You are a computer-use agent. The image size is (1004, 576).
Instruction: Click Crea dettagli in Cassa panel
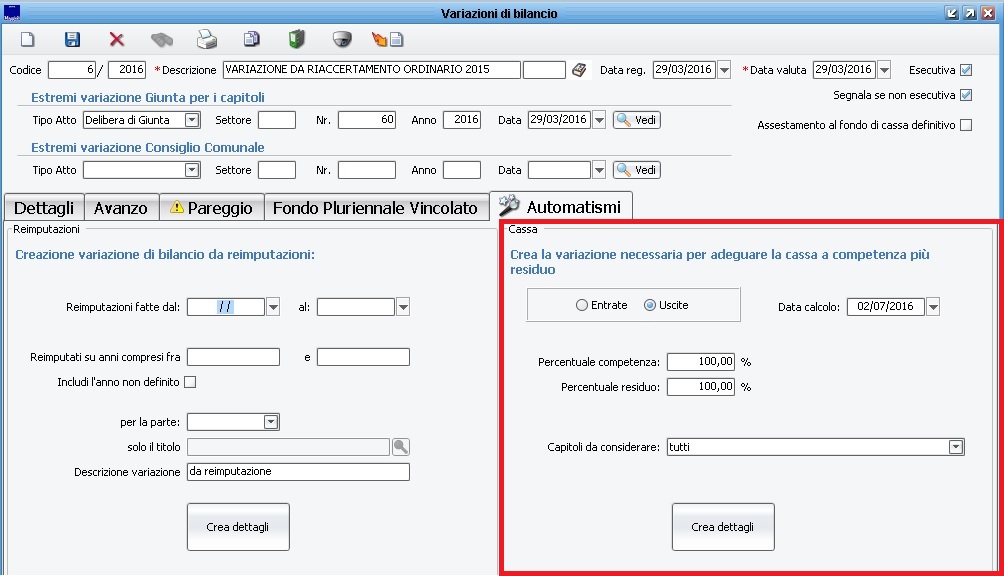(x=723, y=527)
